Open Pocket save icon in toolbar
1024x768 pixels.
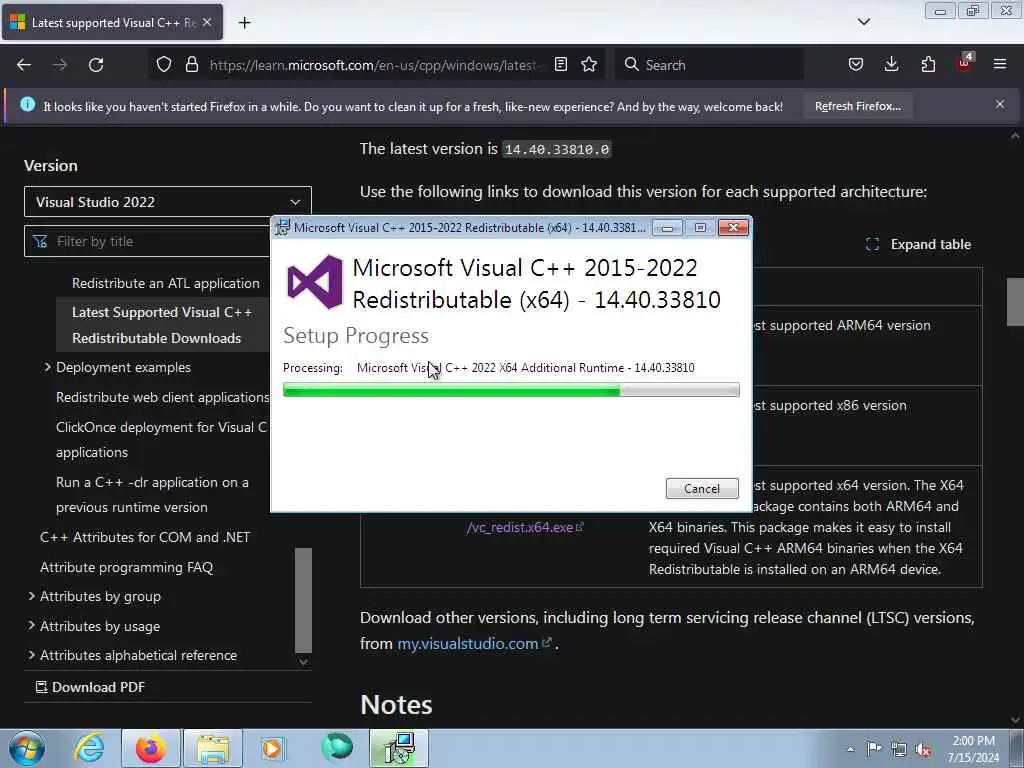(x=856, y=64)
